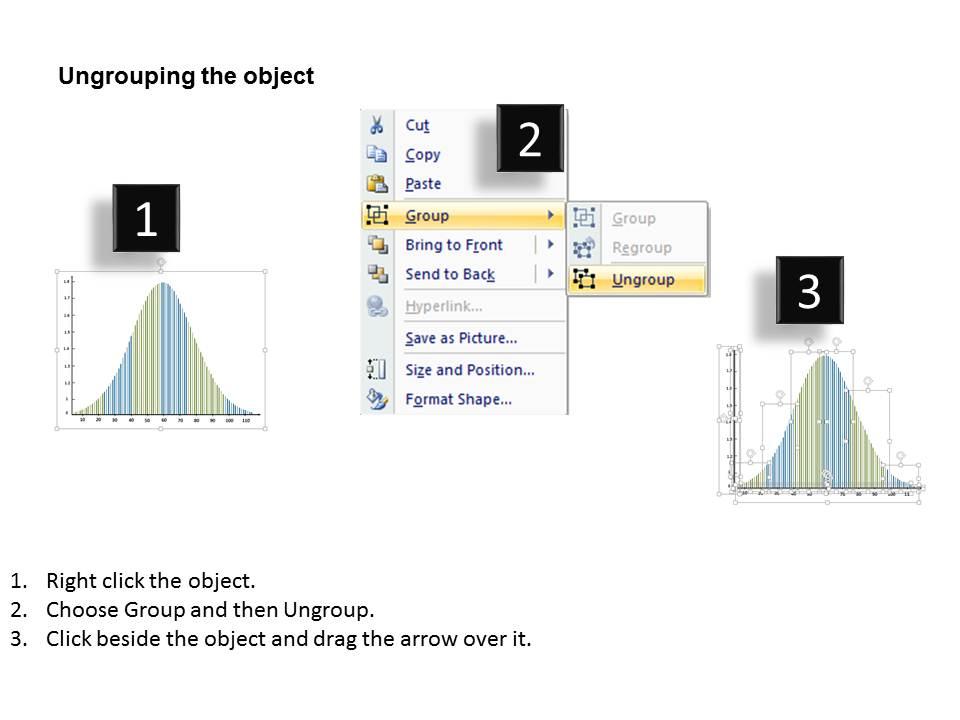Click the bell curve chart labeled 1
The width and height of the screenshot is (960, 720).
click(x=160, y=350)
